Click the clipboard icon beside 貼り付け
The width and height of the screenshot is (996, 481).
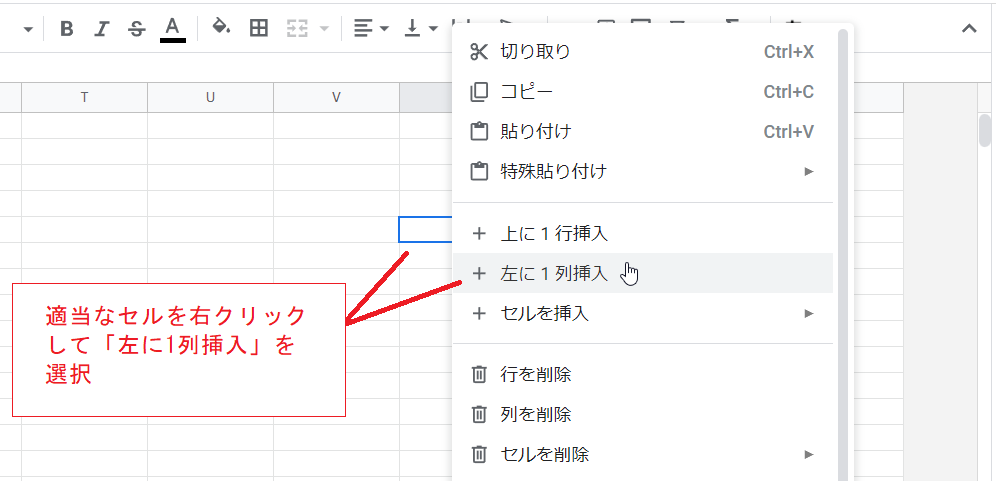tap(479, 132)
